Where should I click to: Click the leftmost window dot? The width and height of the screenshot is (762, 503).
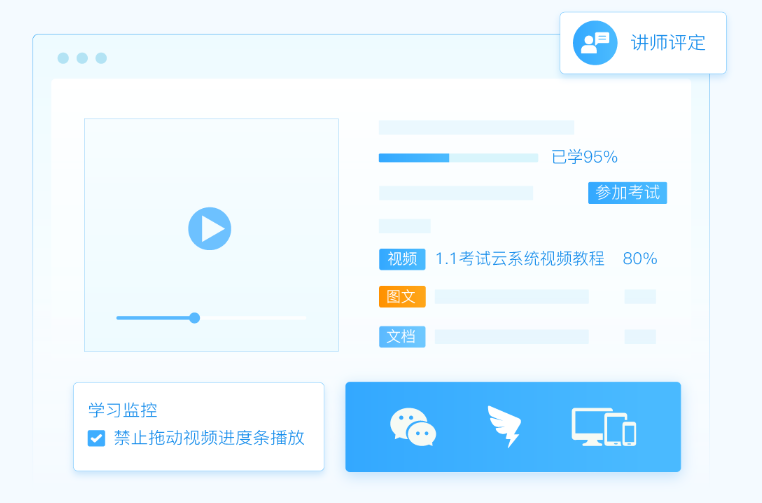coord(63,58)
